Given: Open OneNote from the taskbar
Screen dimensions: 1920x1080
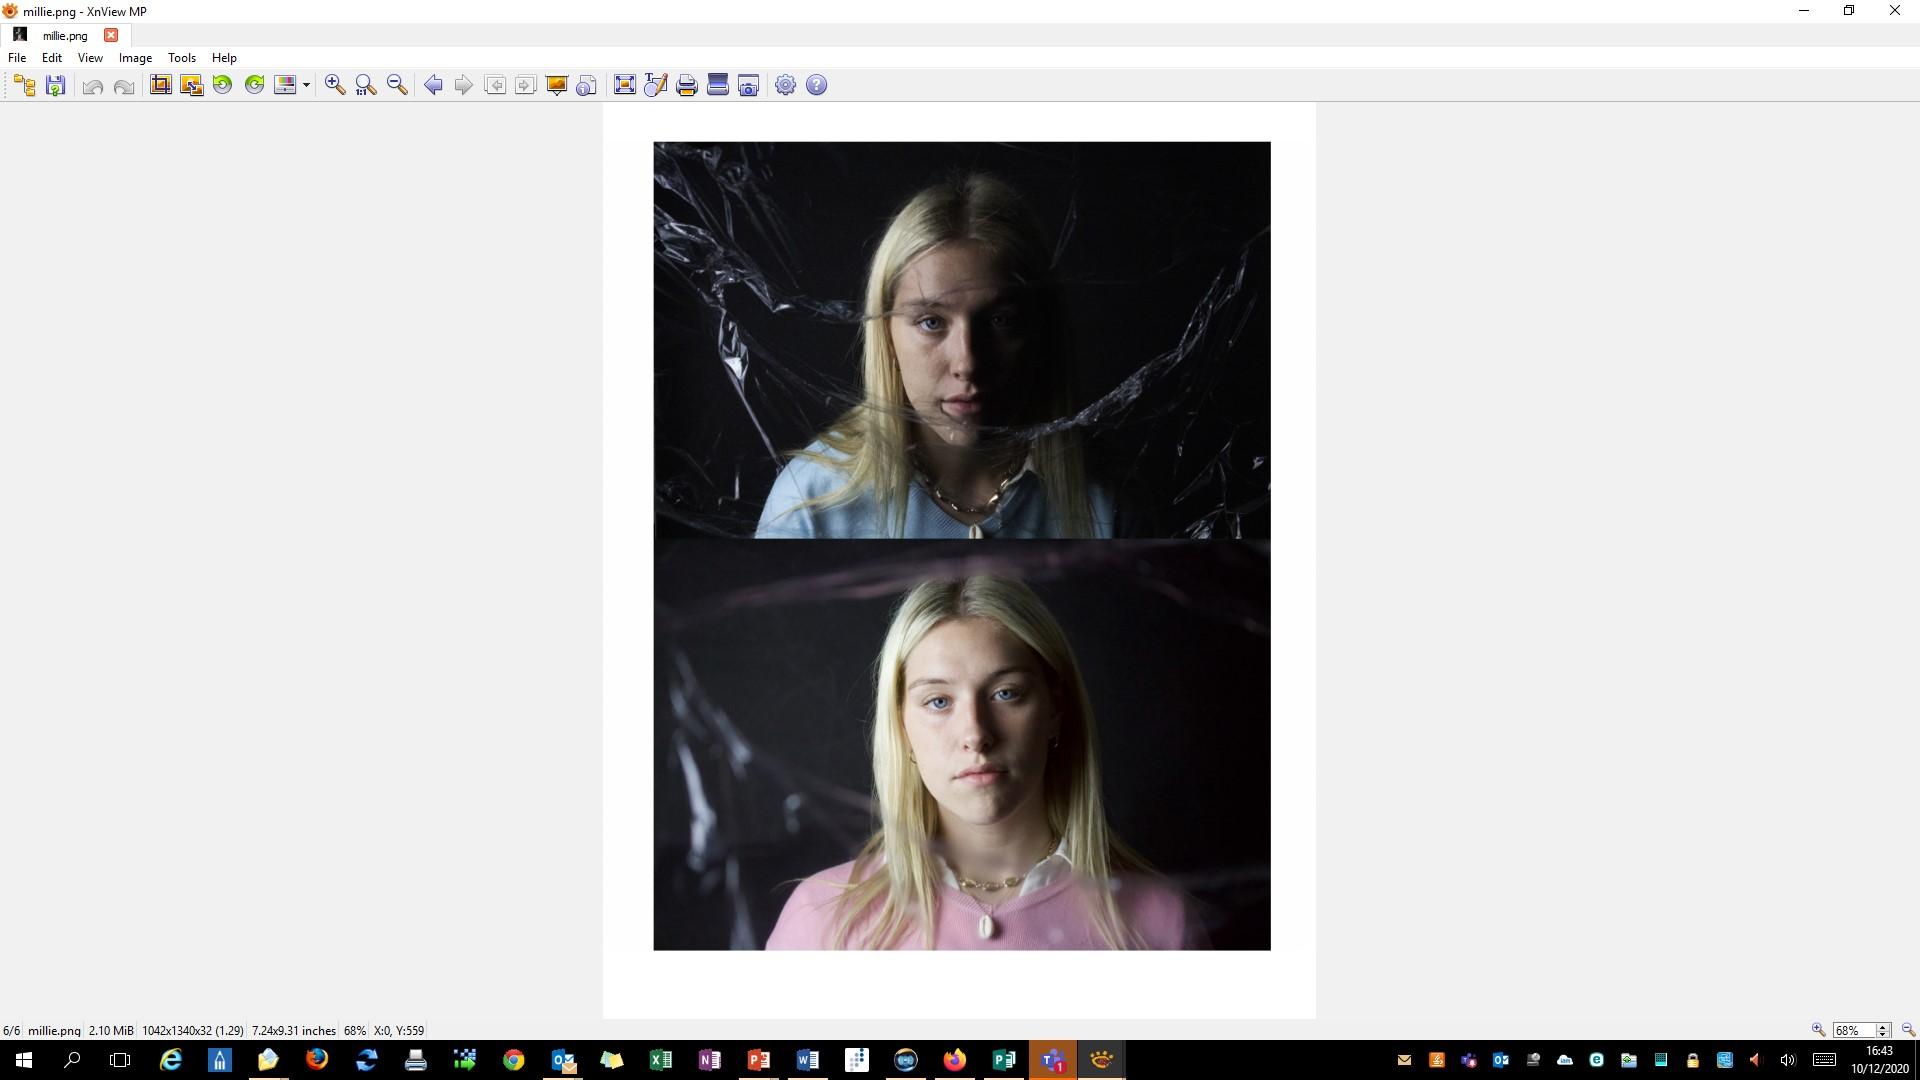Looking at the screenshot, I should point(709,1060).
